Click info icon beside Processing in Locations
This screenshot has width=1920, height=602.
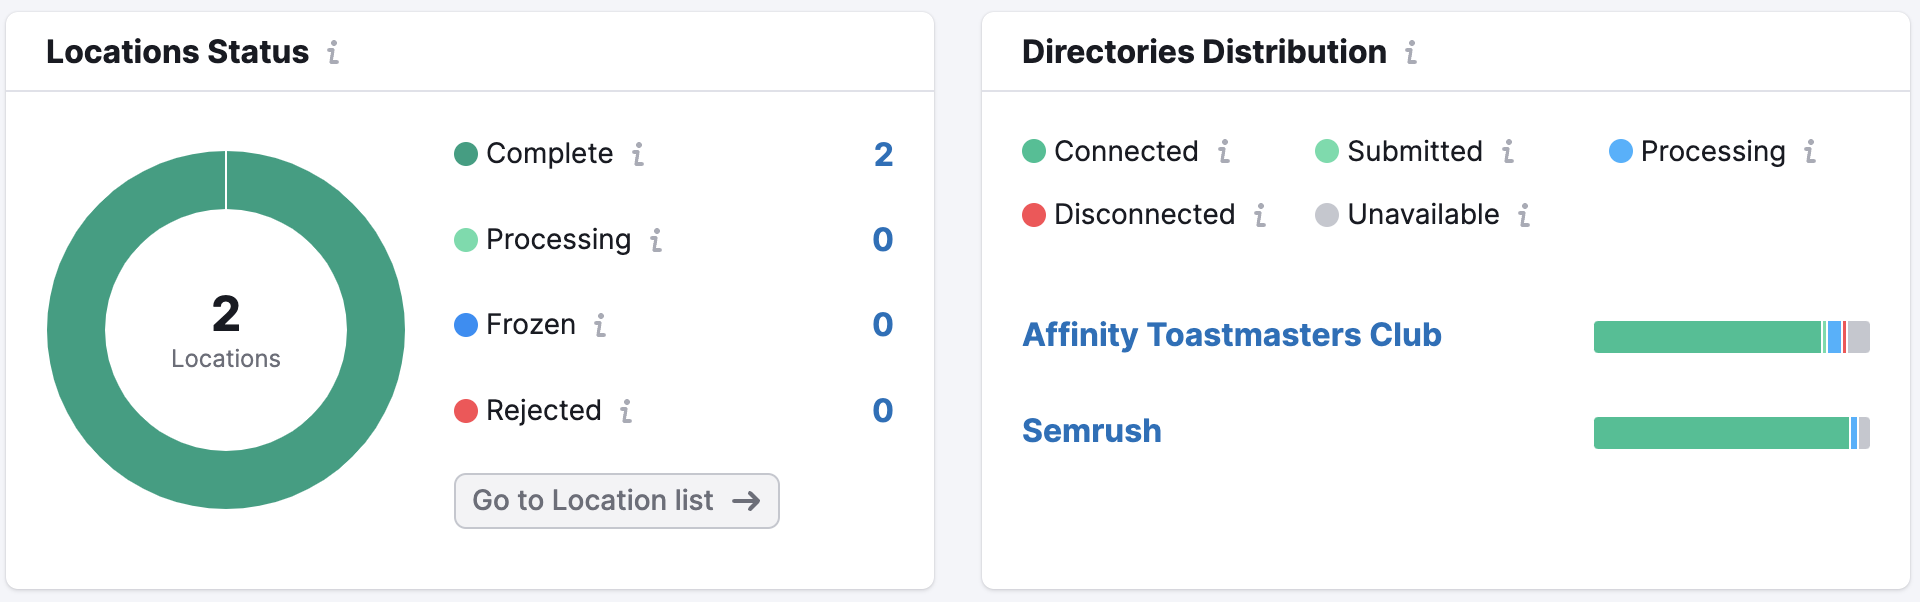pos(656,240)
